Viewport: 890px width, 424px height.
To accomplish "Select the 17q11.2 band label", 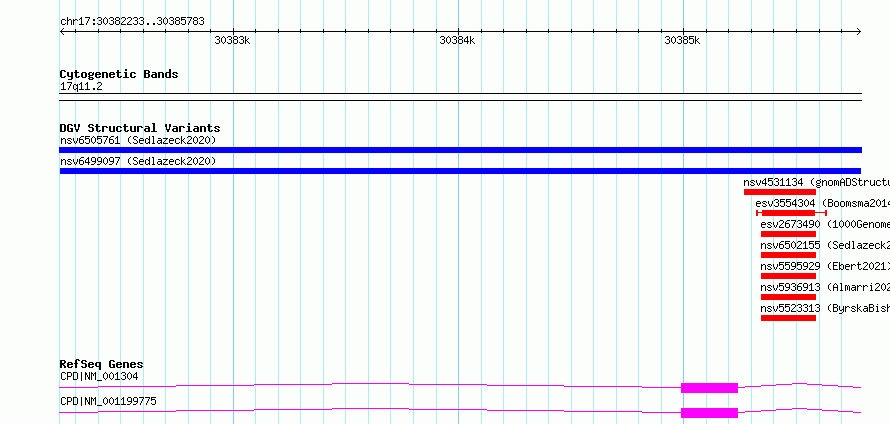I will (81, 87).
